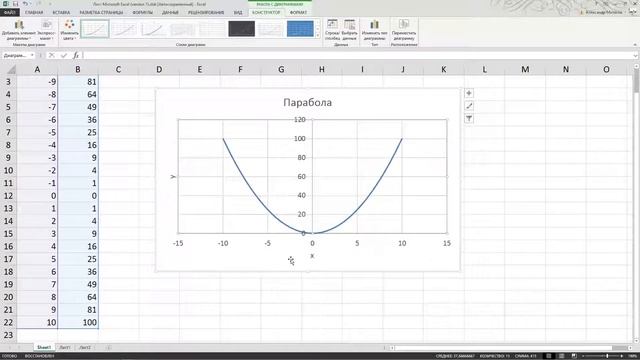The width and height of the screenshot is (640, 360).
Task: Click cell A22 containing 10
Action: coord(37,322)
